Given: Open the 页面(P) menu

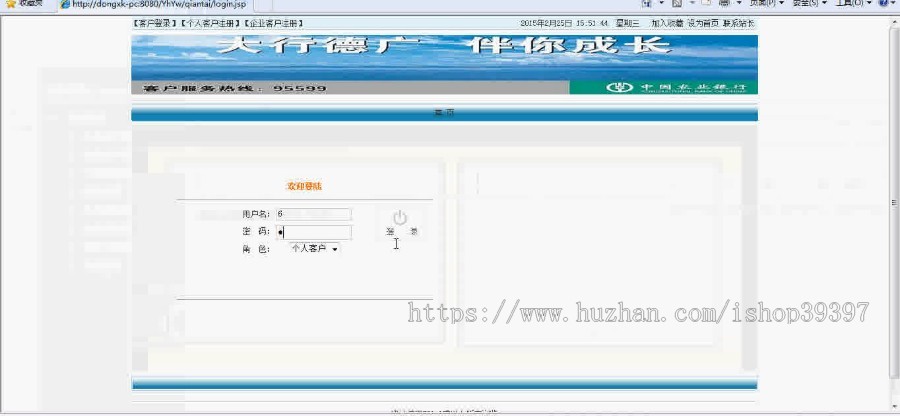Looking at the screenshot, I should pyautogui.click(x=766, y=3).
